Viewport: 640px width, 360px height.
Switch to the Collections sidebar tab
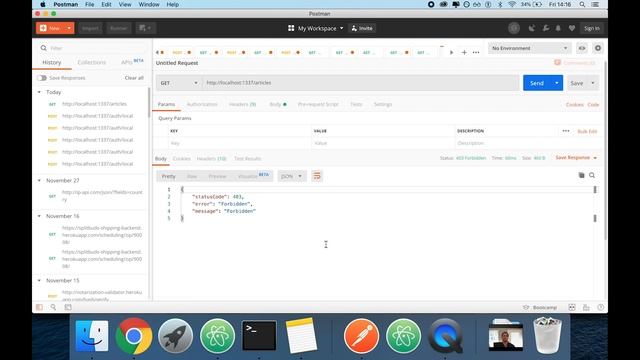click(91, 62)
